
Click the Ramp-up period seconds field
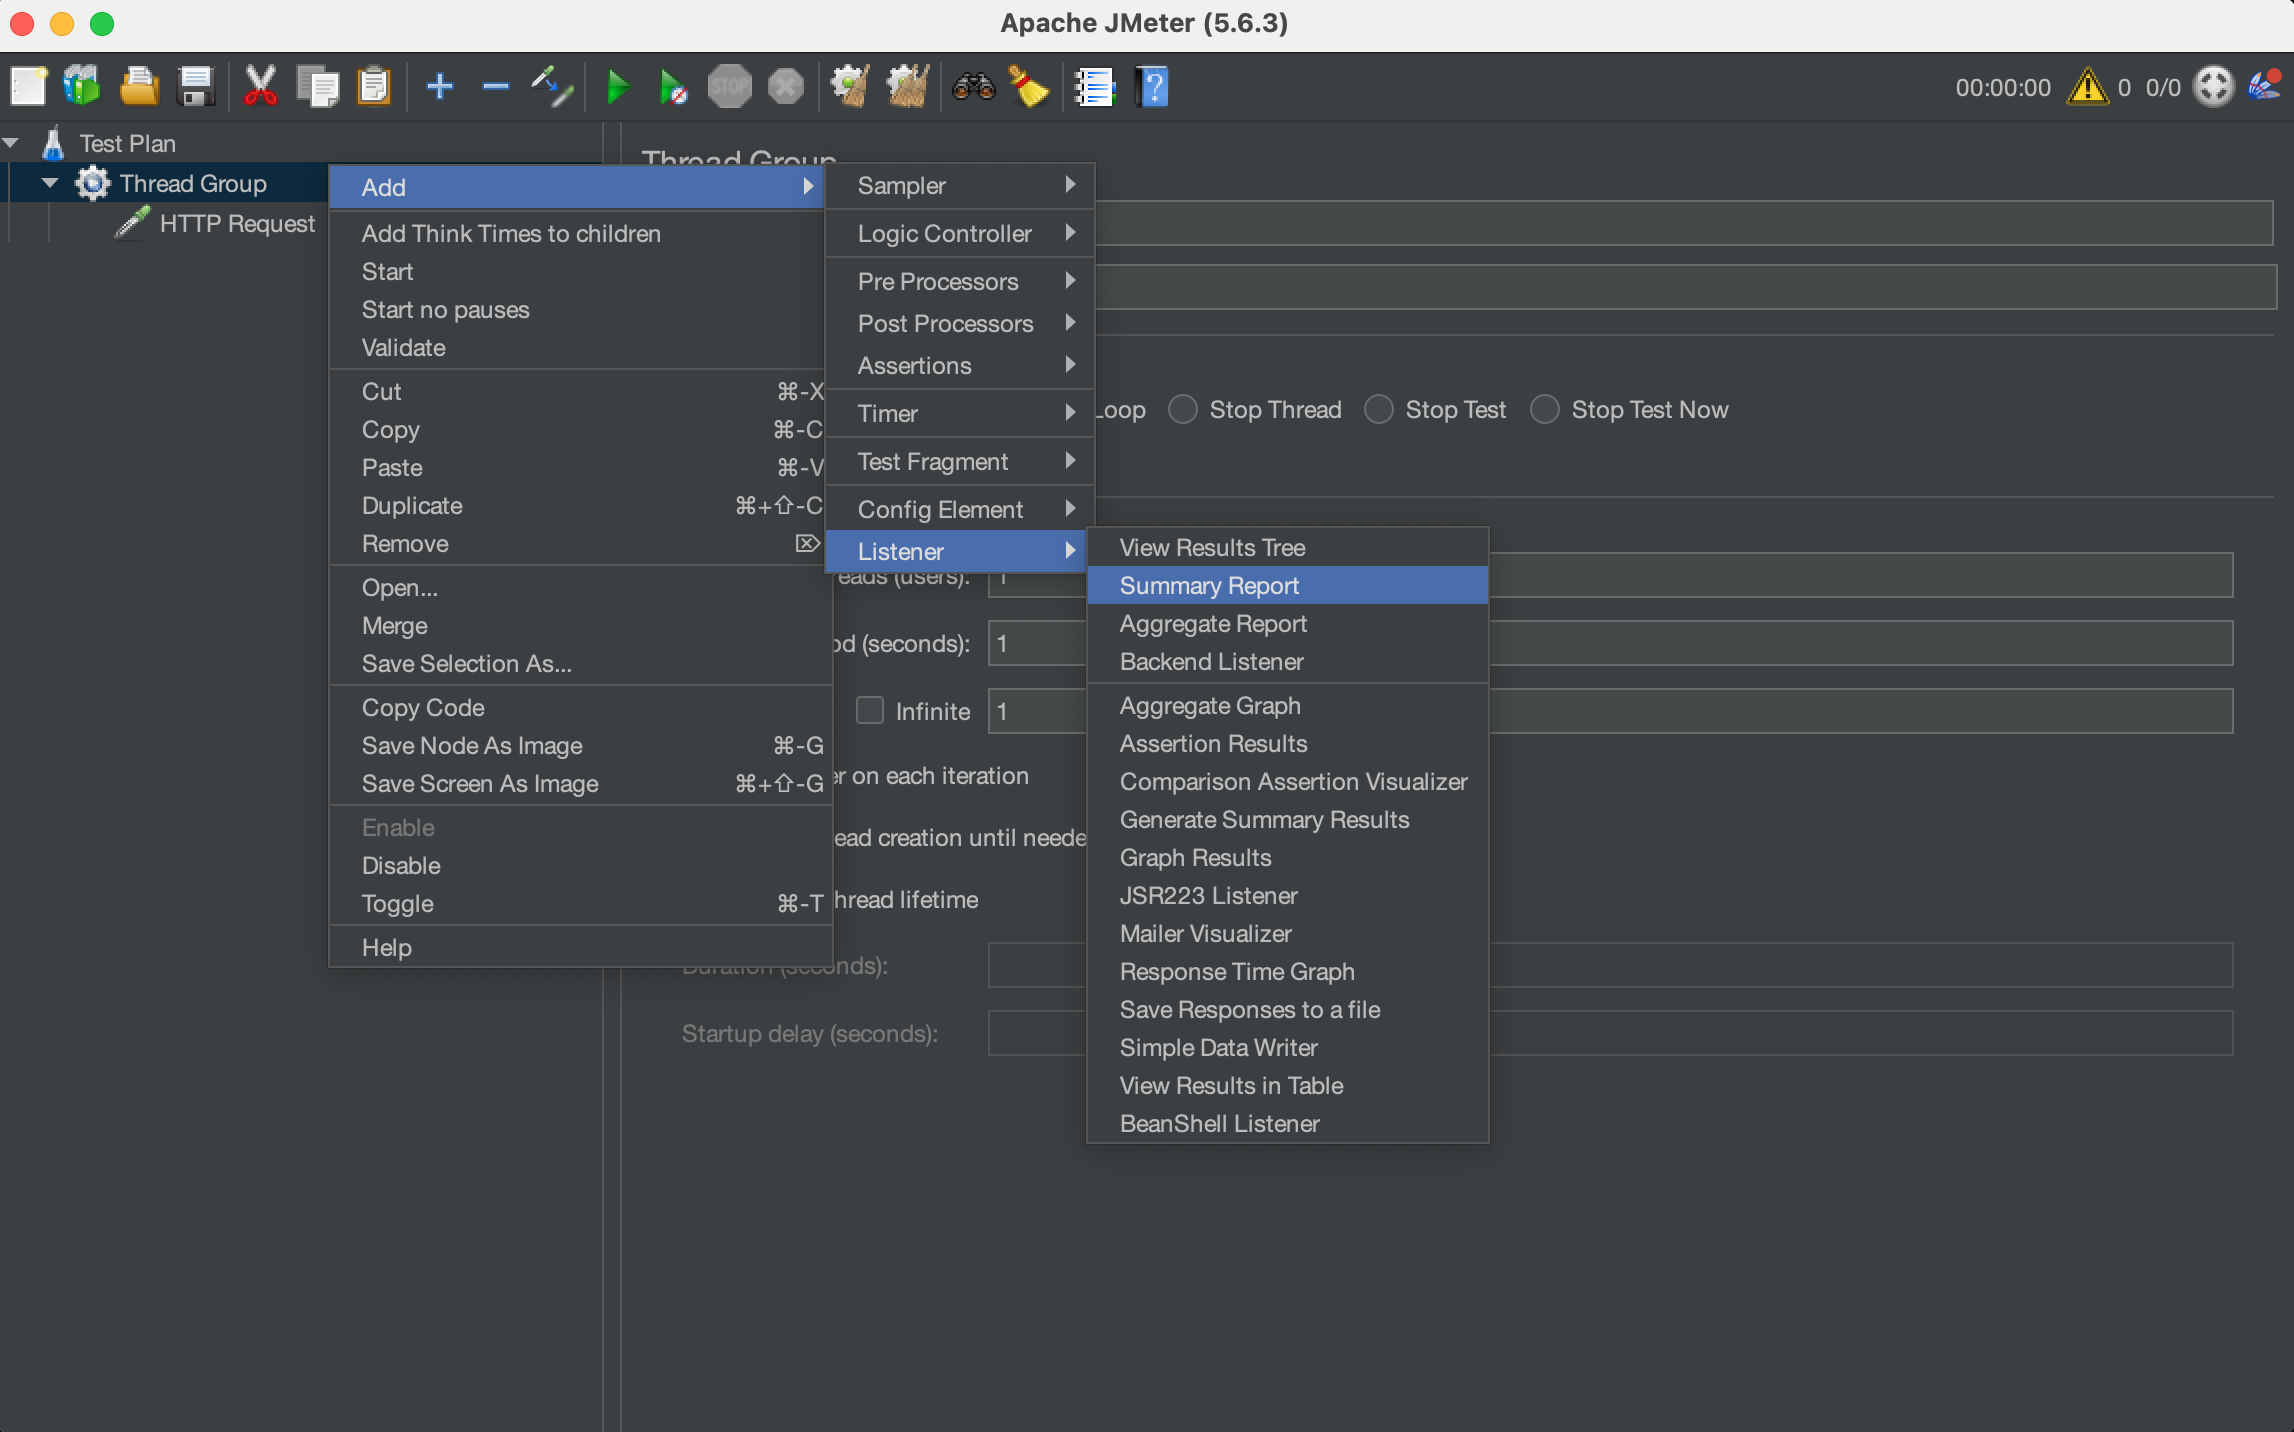click(1610, 643)
